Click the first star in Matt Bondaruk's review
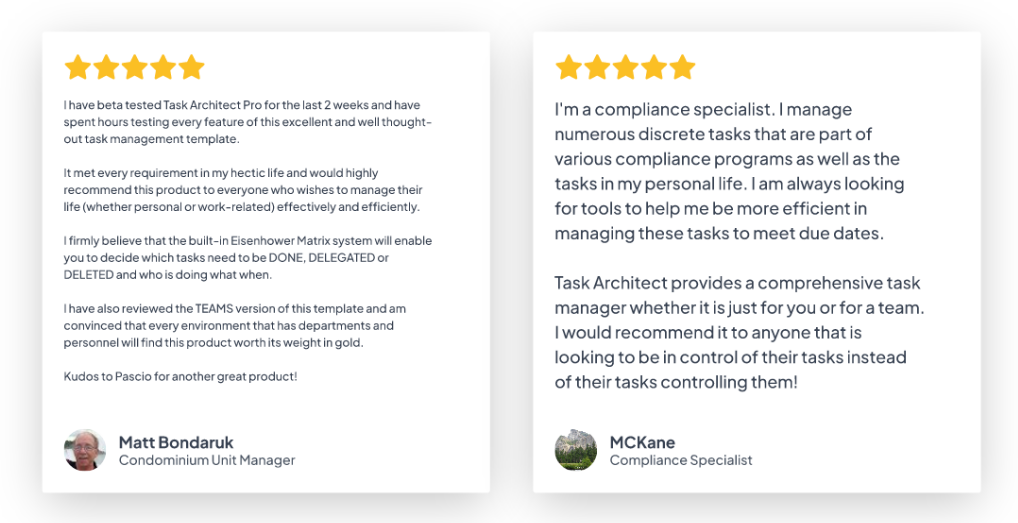1018x523 pixels. pos(77,67)
